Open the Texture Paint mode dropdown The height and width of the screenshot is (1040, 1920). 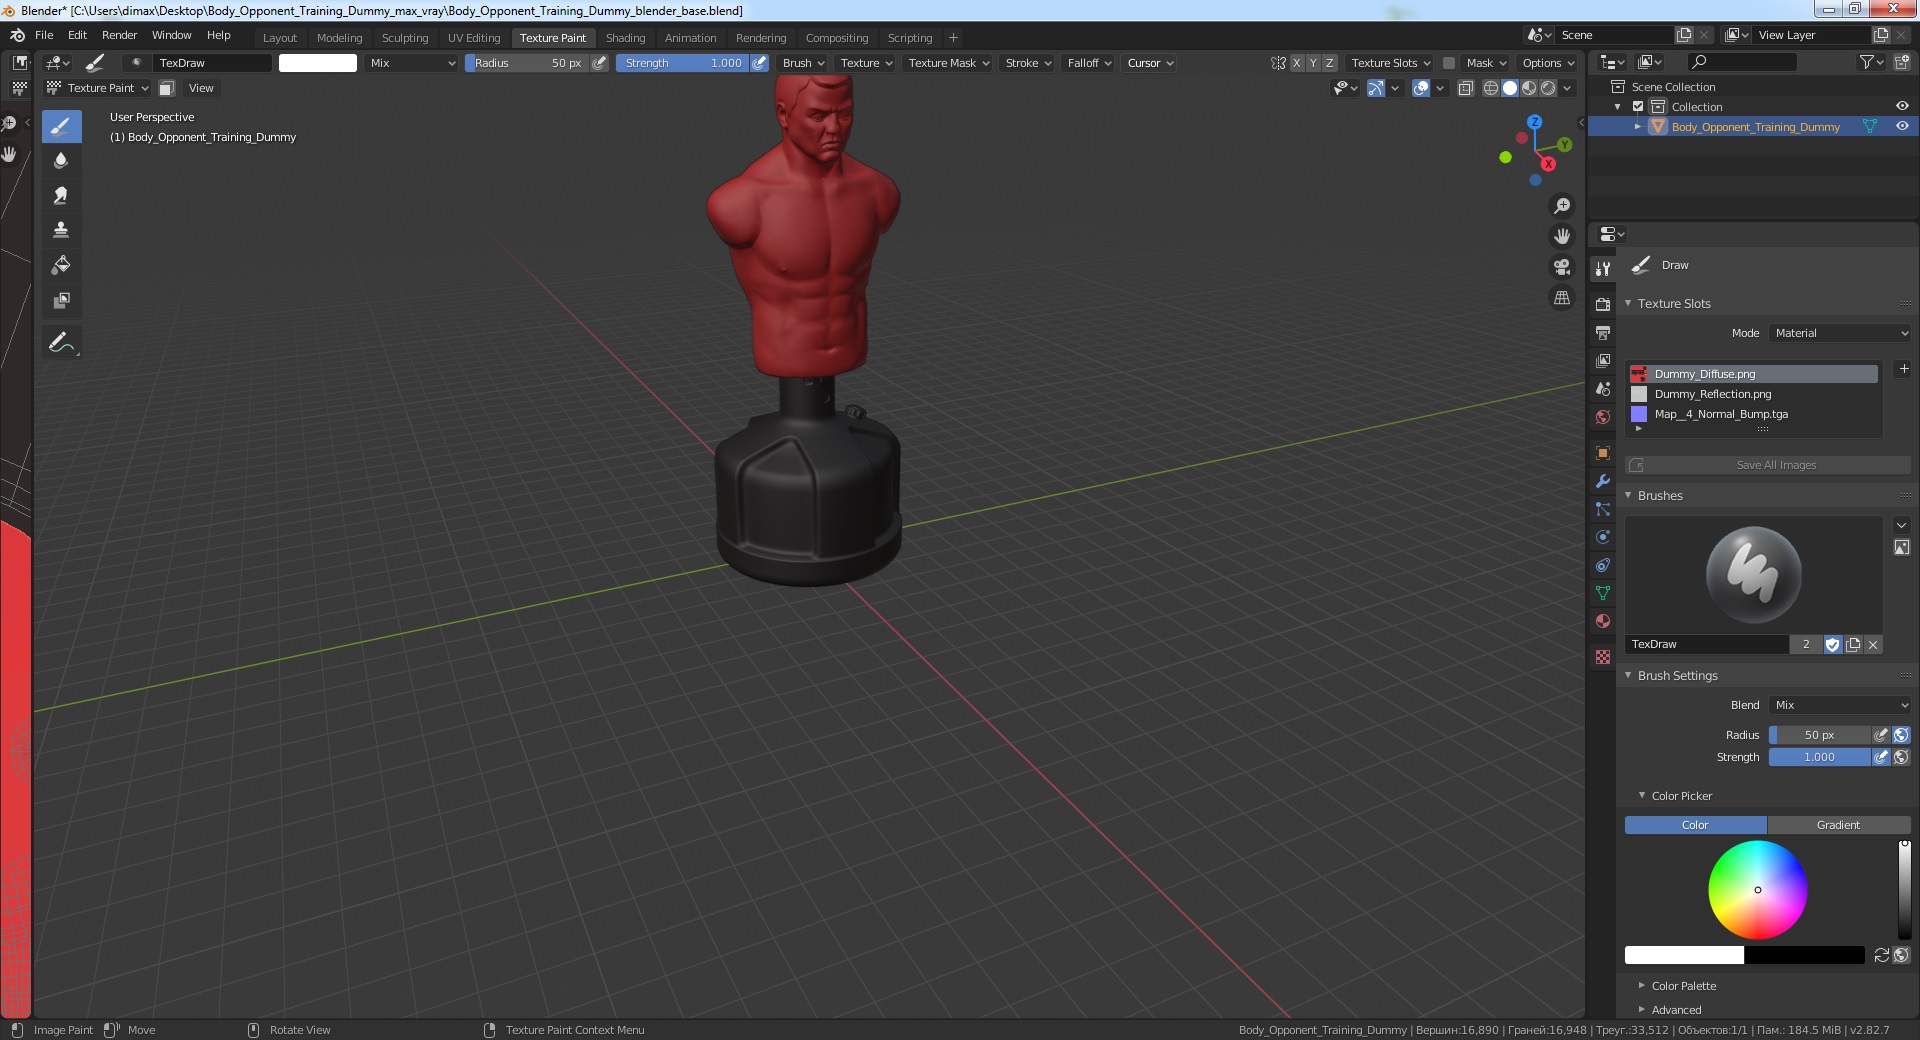click(98, 88)
